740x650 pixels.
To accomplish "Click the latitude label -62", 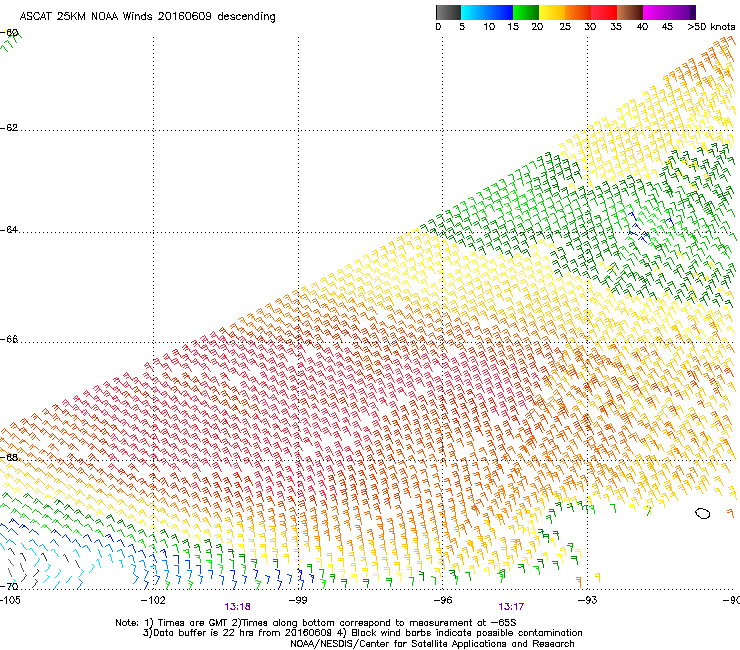I will 9,128.
